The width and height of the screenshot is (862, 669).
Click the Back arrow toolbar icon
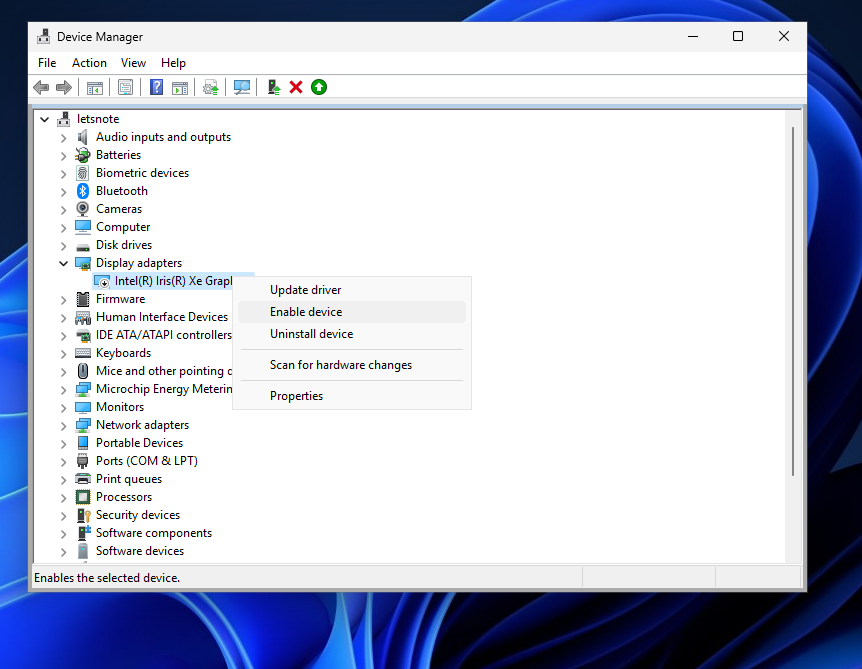(x=41, y=87)
